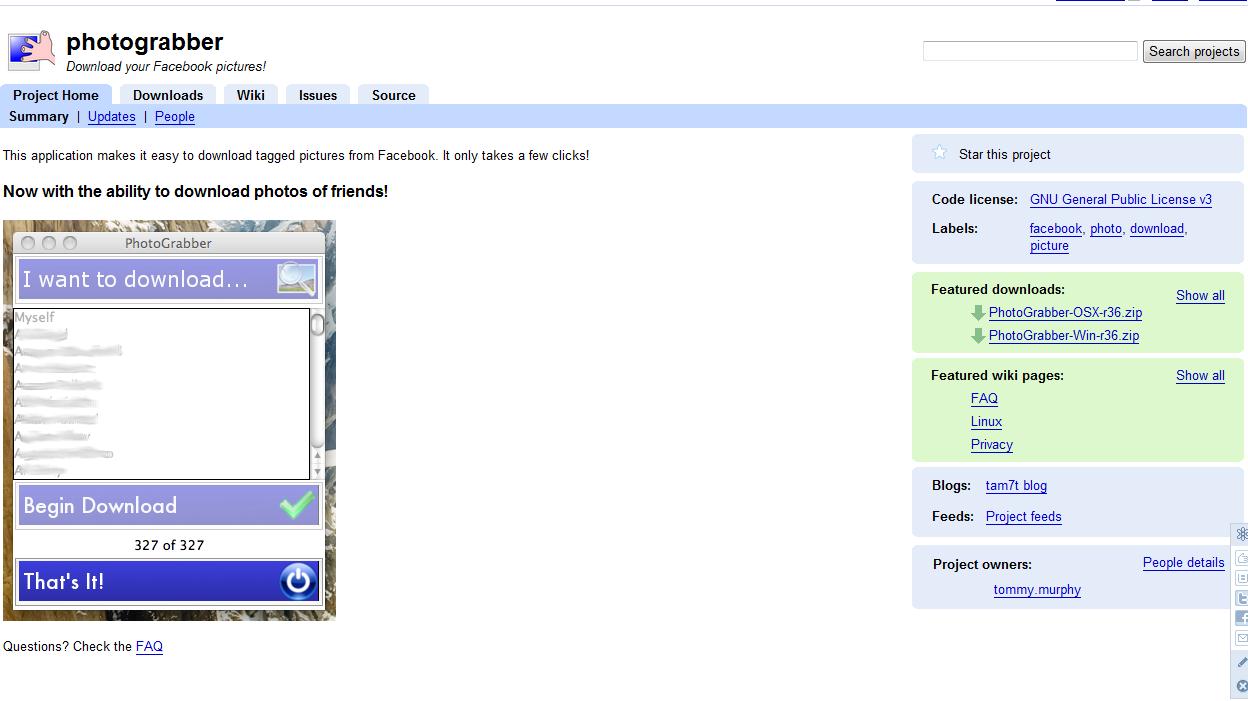Open the People sub-tab link

tap(175, 116)
